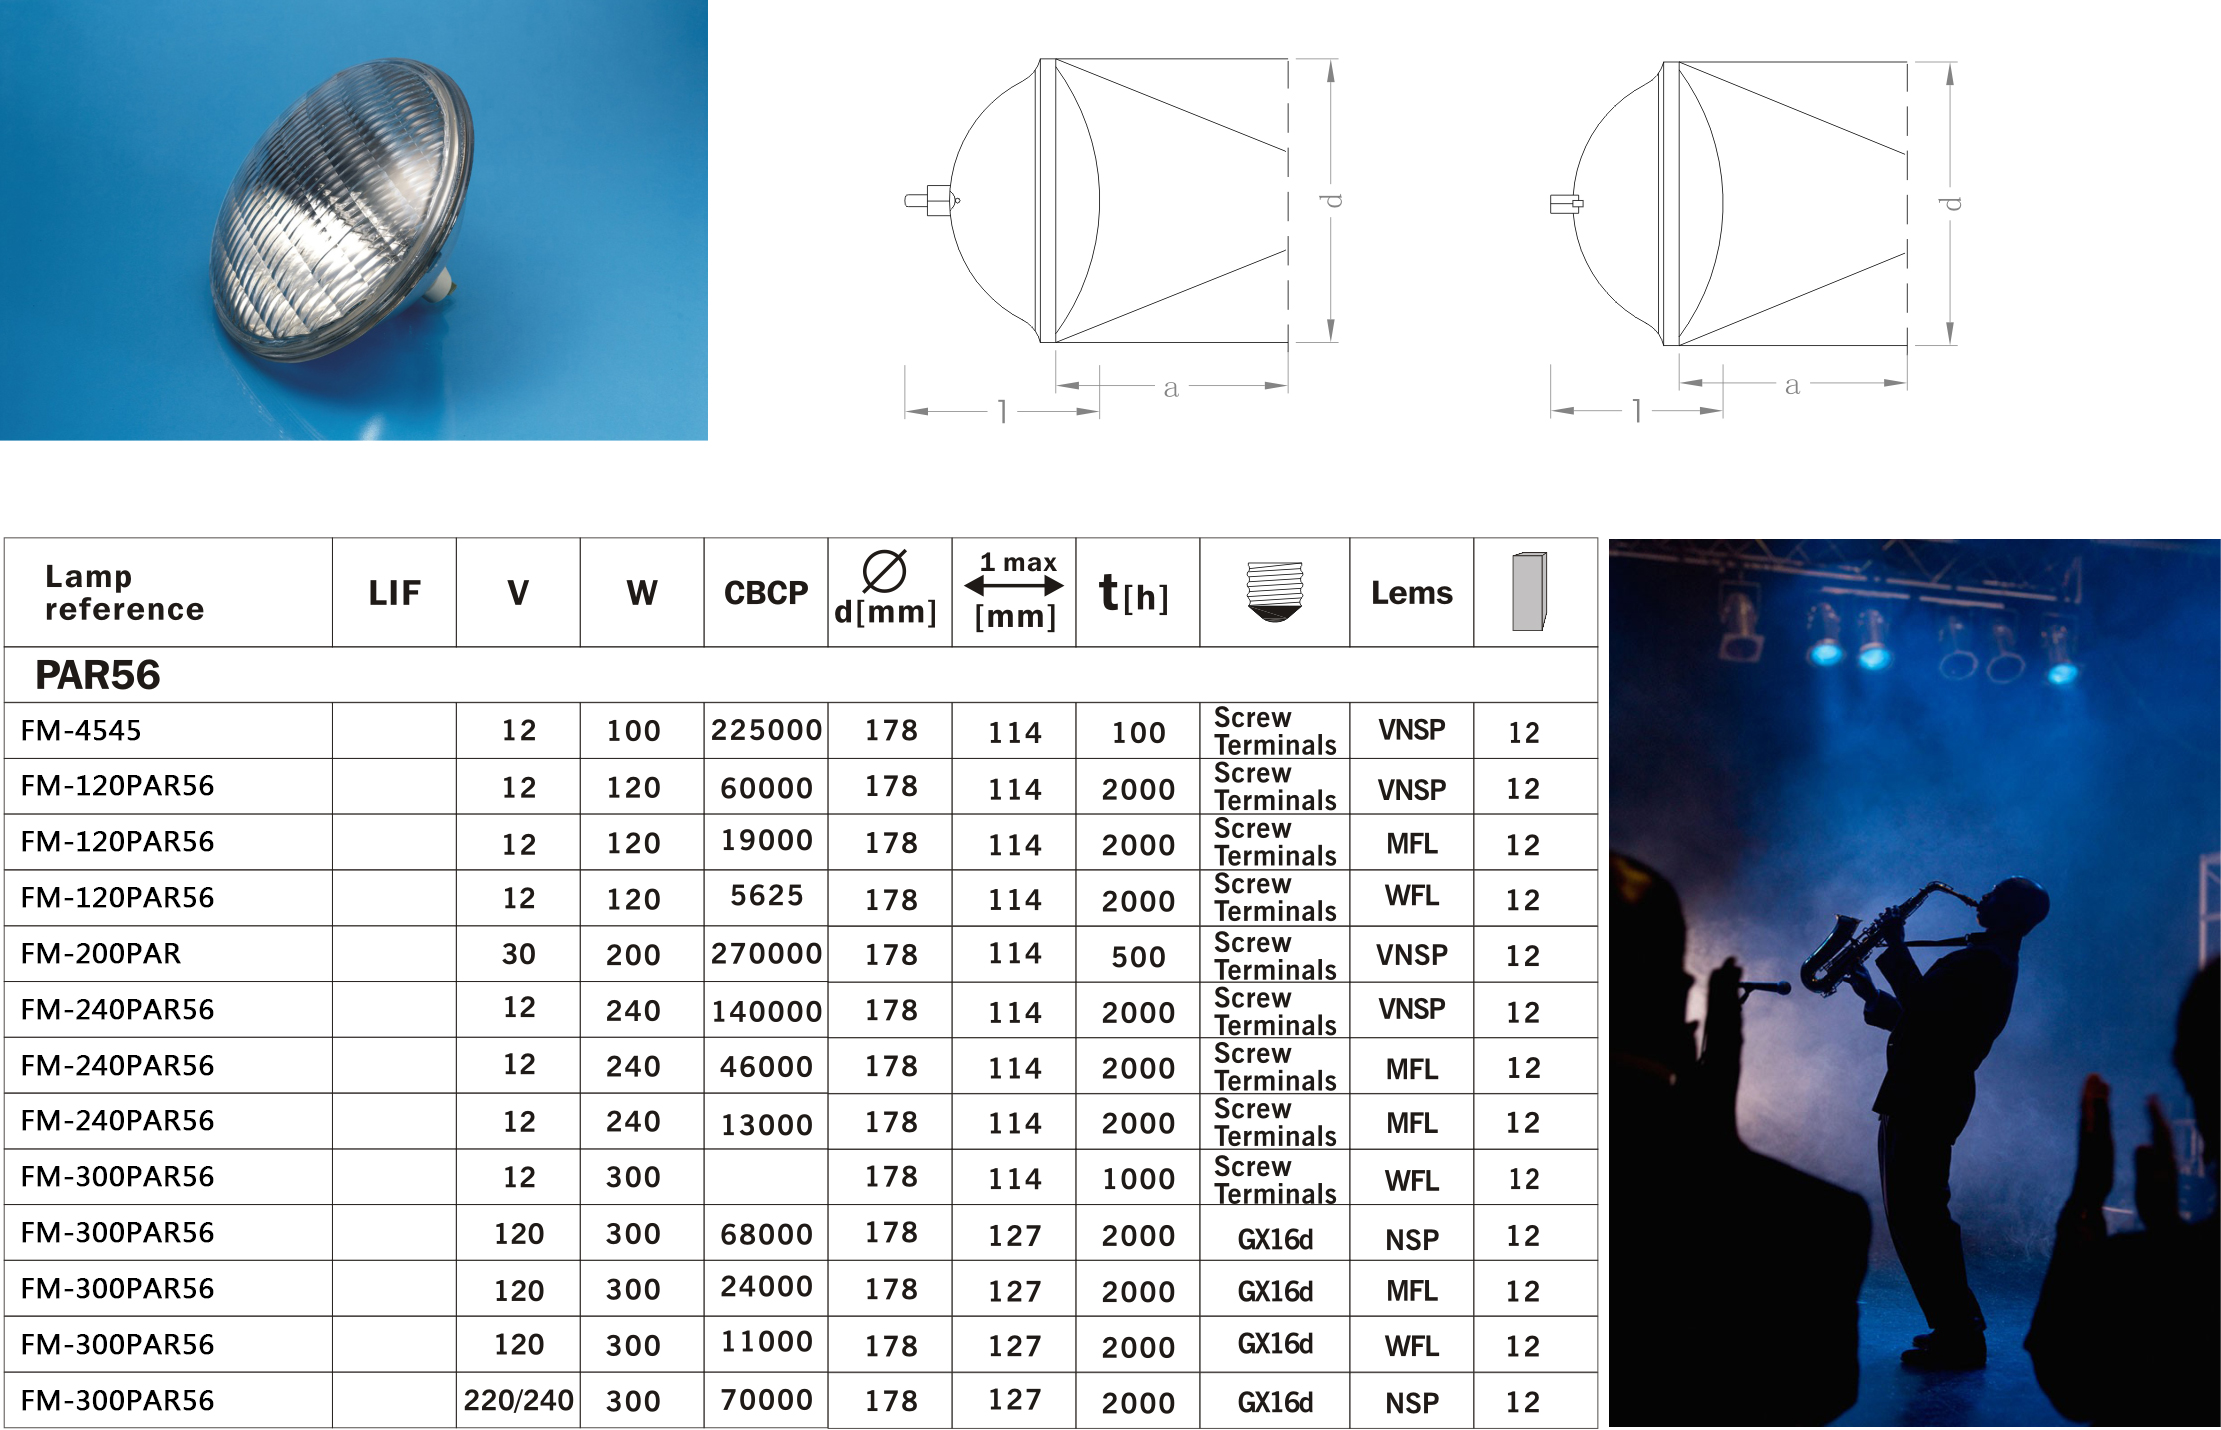Click the V column header
The height and width of the screenshot is (1430, 2221).
[518, 593]
